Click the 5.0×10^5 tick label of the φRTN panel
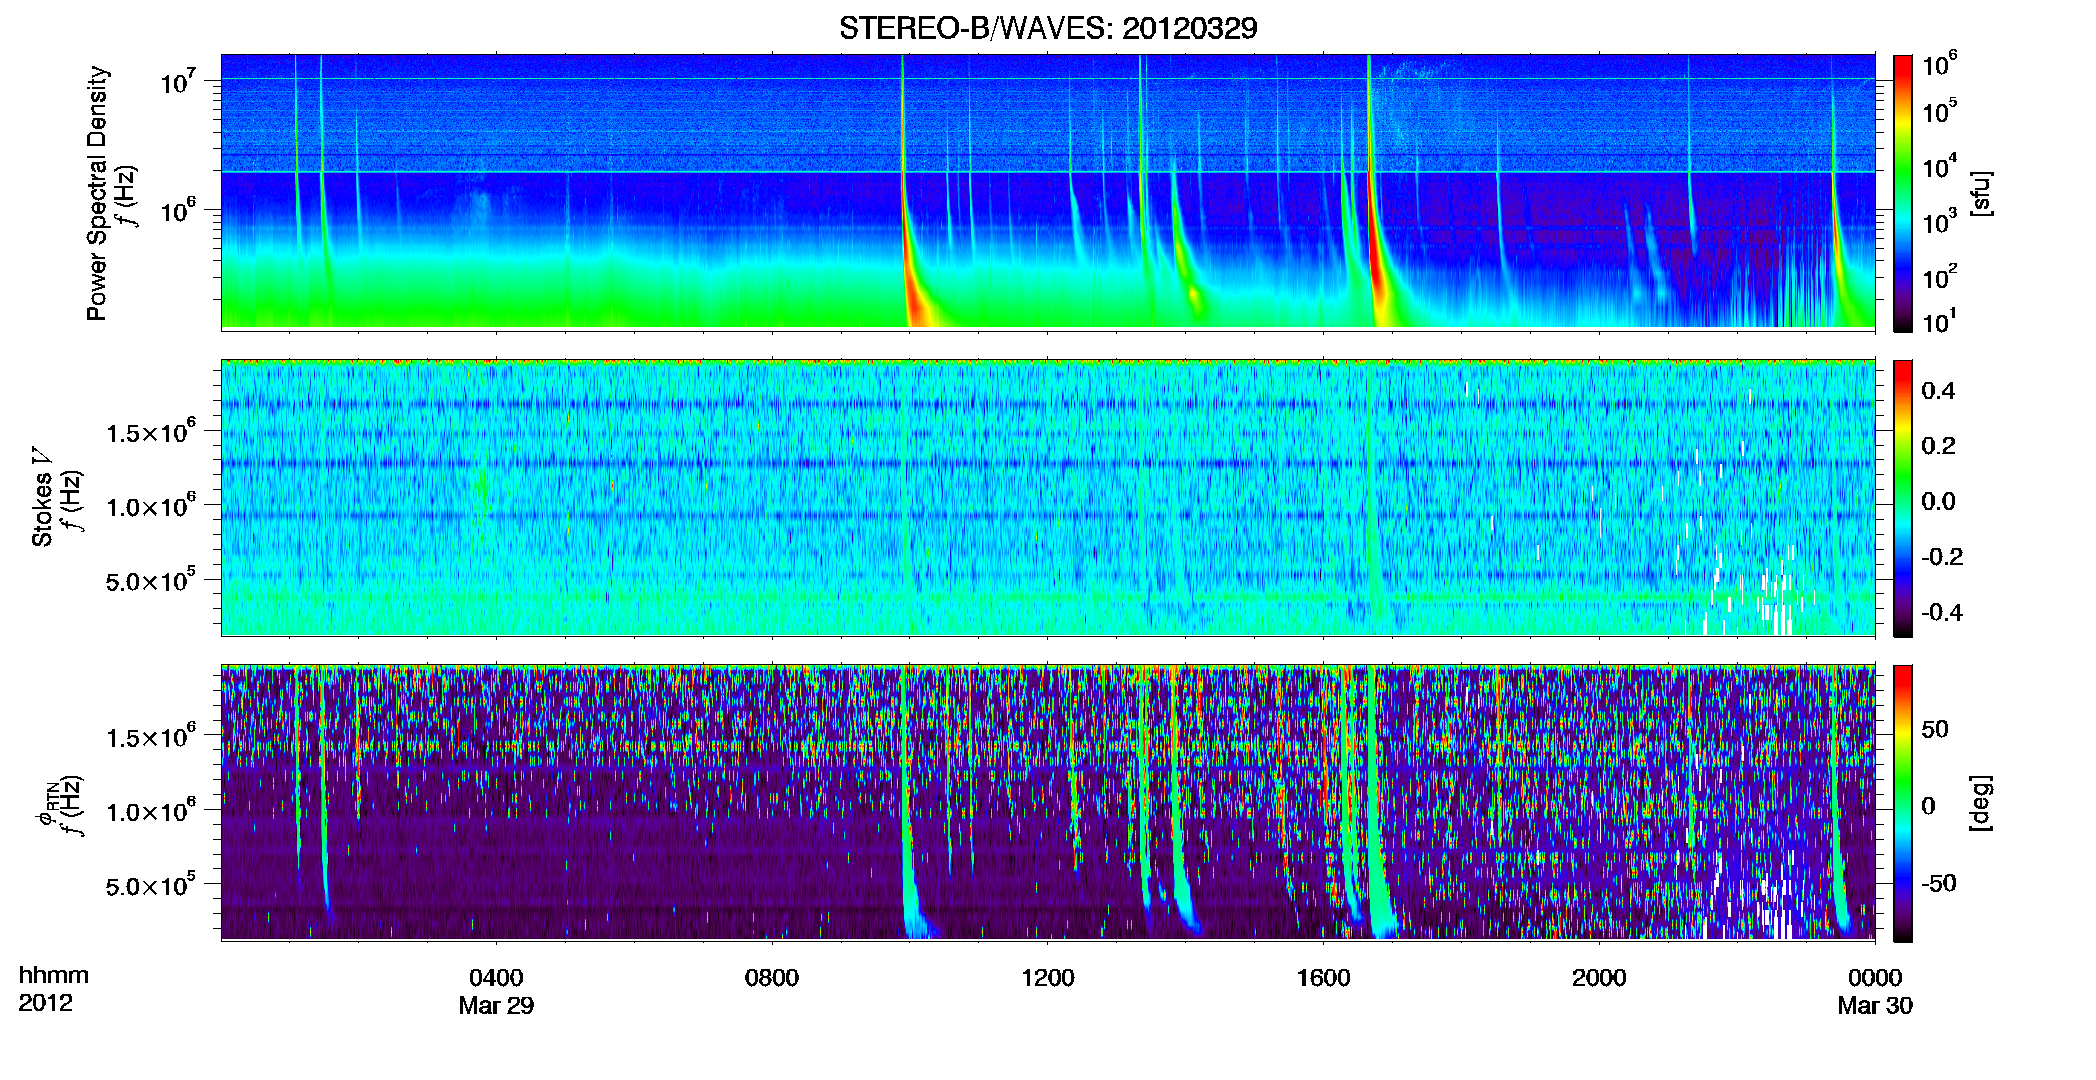This screenshot has width=2096, height=1080. coord(151,885)
